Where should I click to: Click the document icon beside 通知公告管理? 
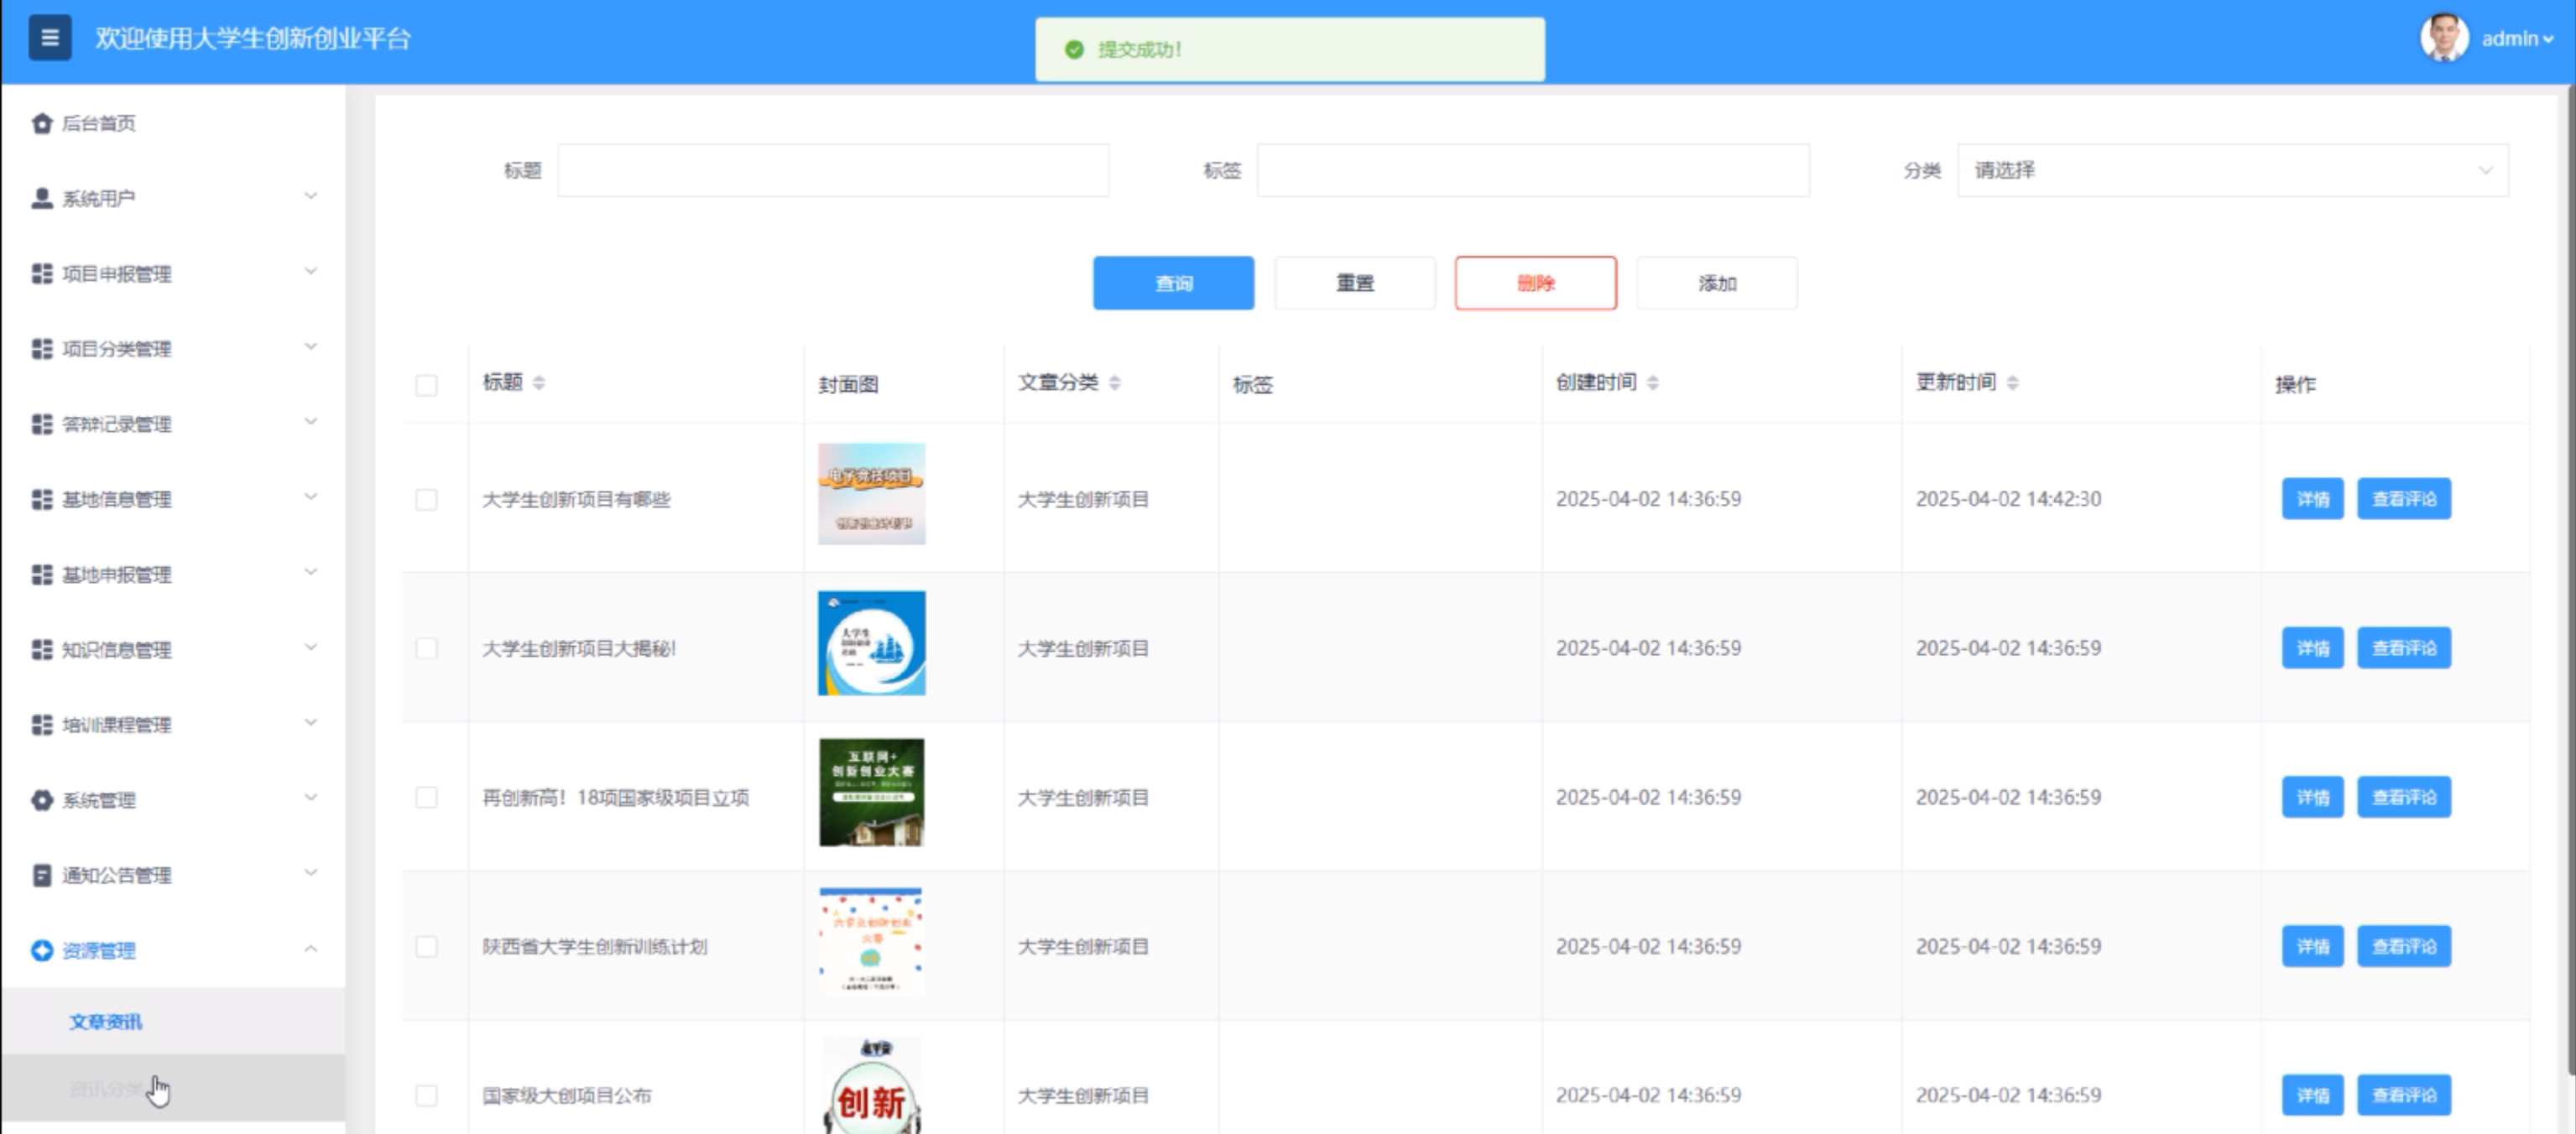41,875
